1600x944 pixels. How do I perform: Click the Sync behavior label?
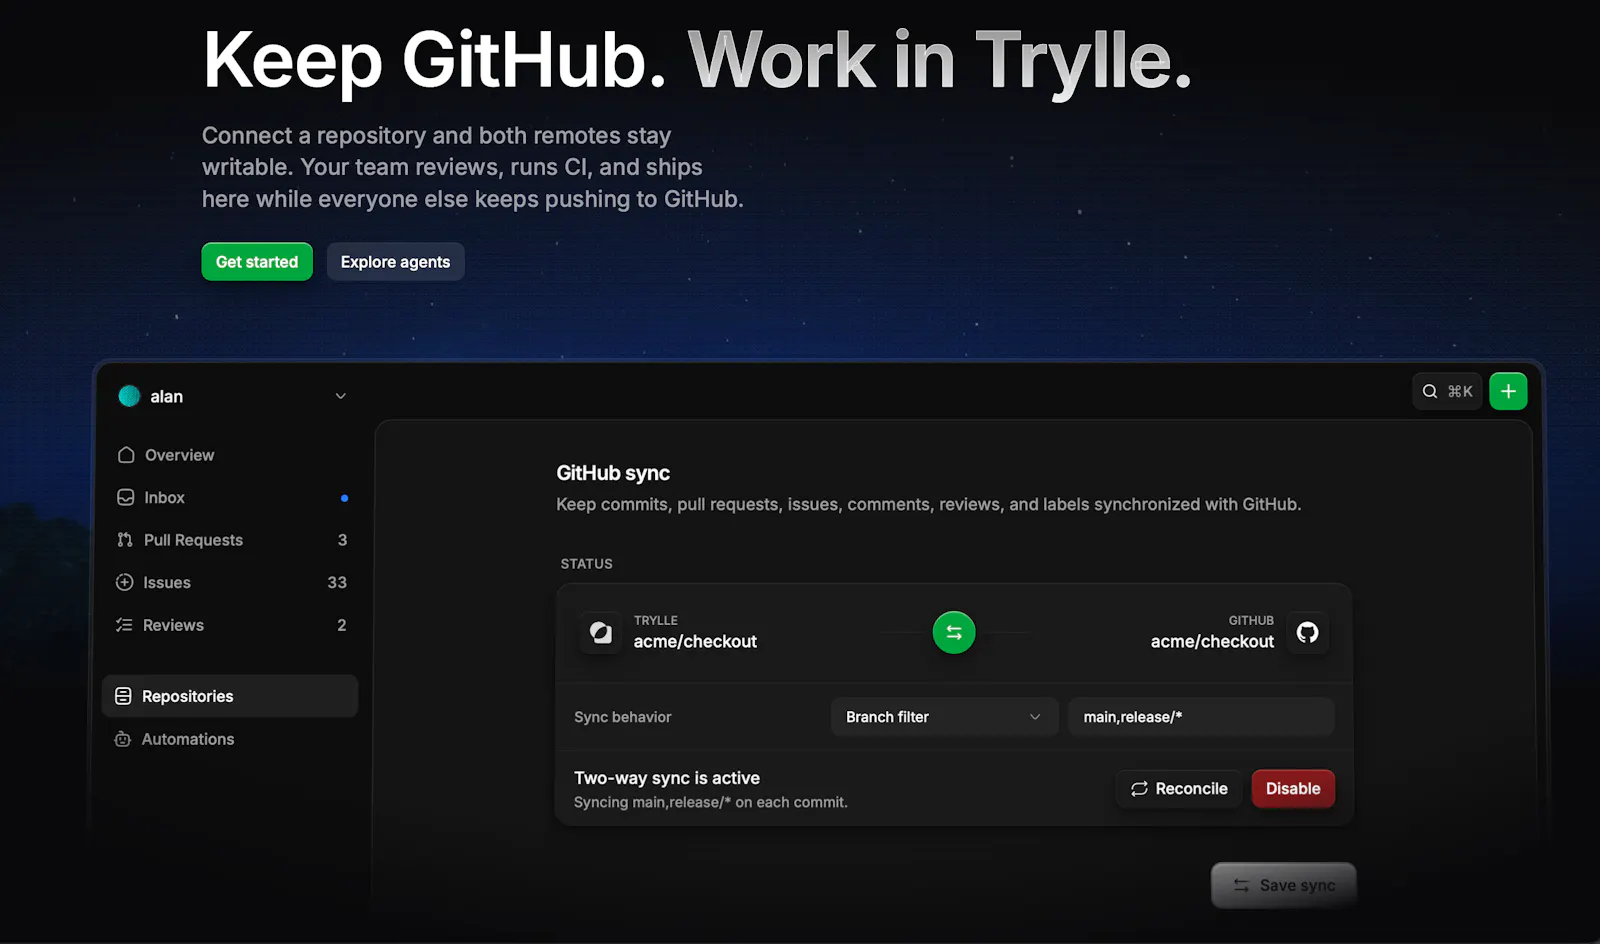tap(623, 717)
